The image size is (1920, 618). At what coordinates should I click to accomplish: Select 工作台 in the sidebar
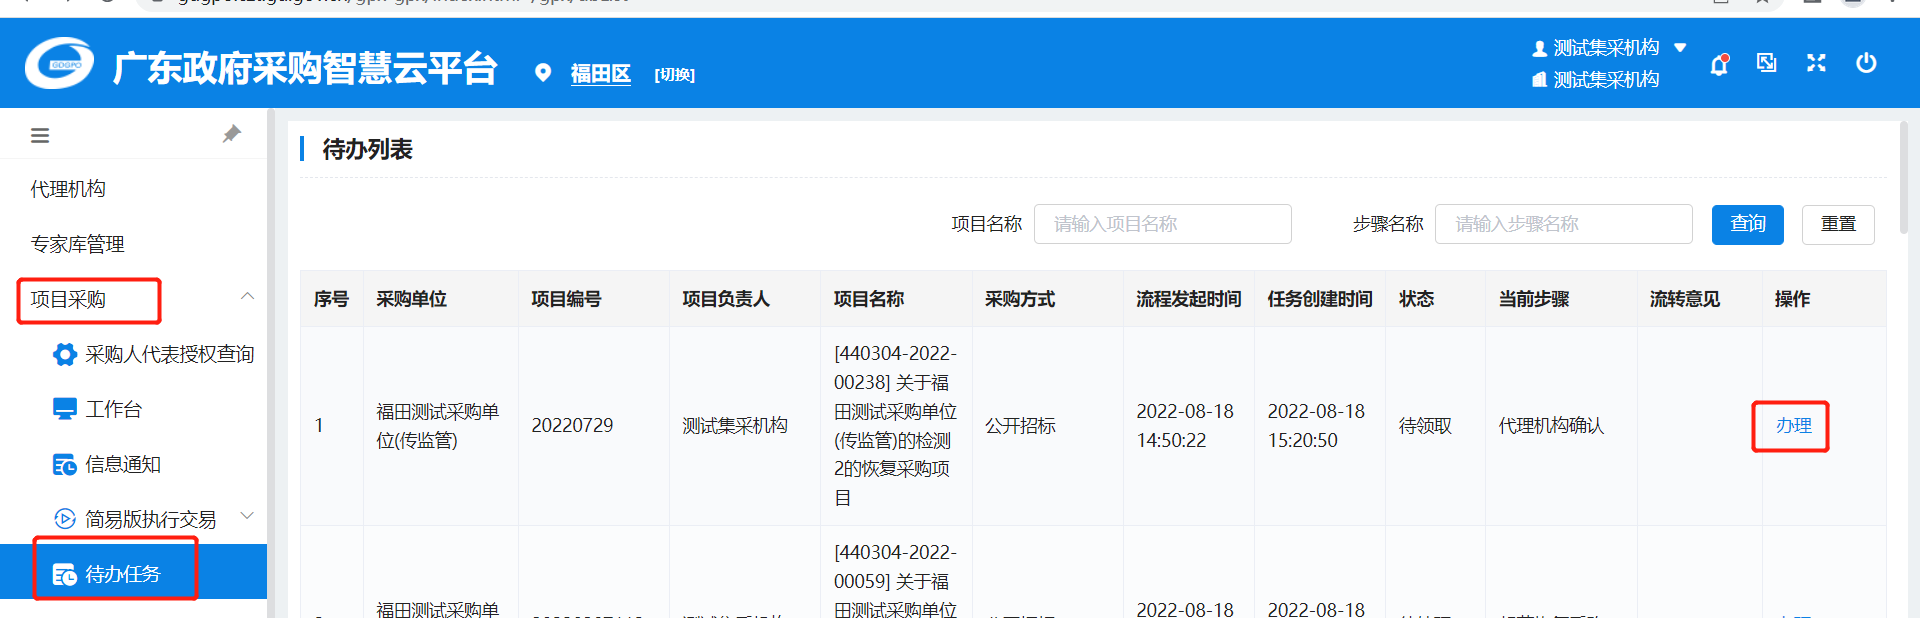point(113,409)
